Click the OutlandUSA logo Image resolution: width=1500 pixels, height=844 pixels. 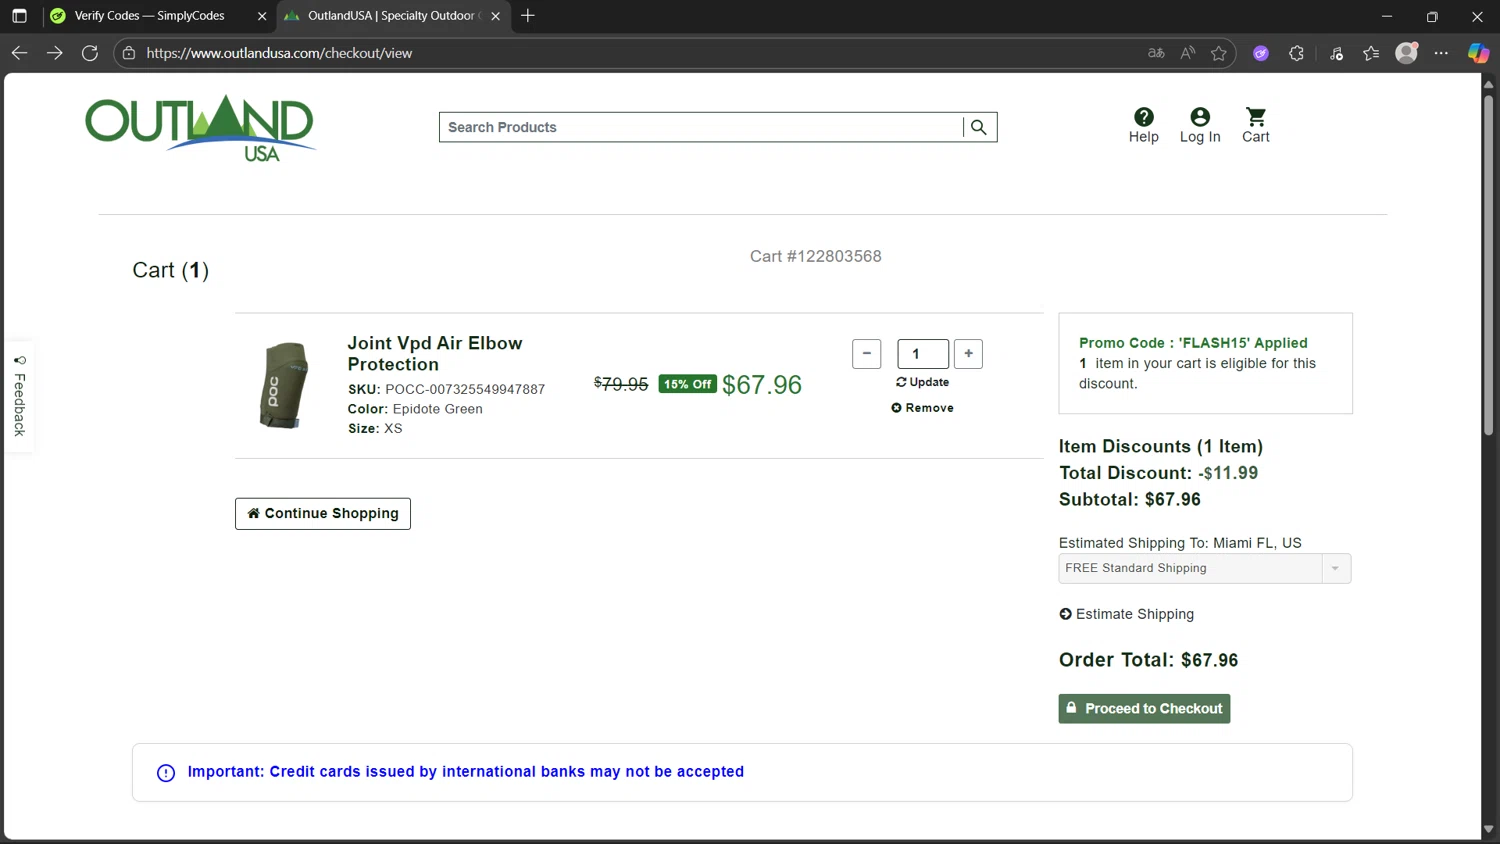click(x=200, y=128)
